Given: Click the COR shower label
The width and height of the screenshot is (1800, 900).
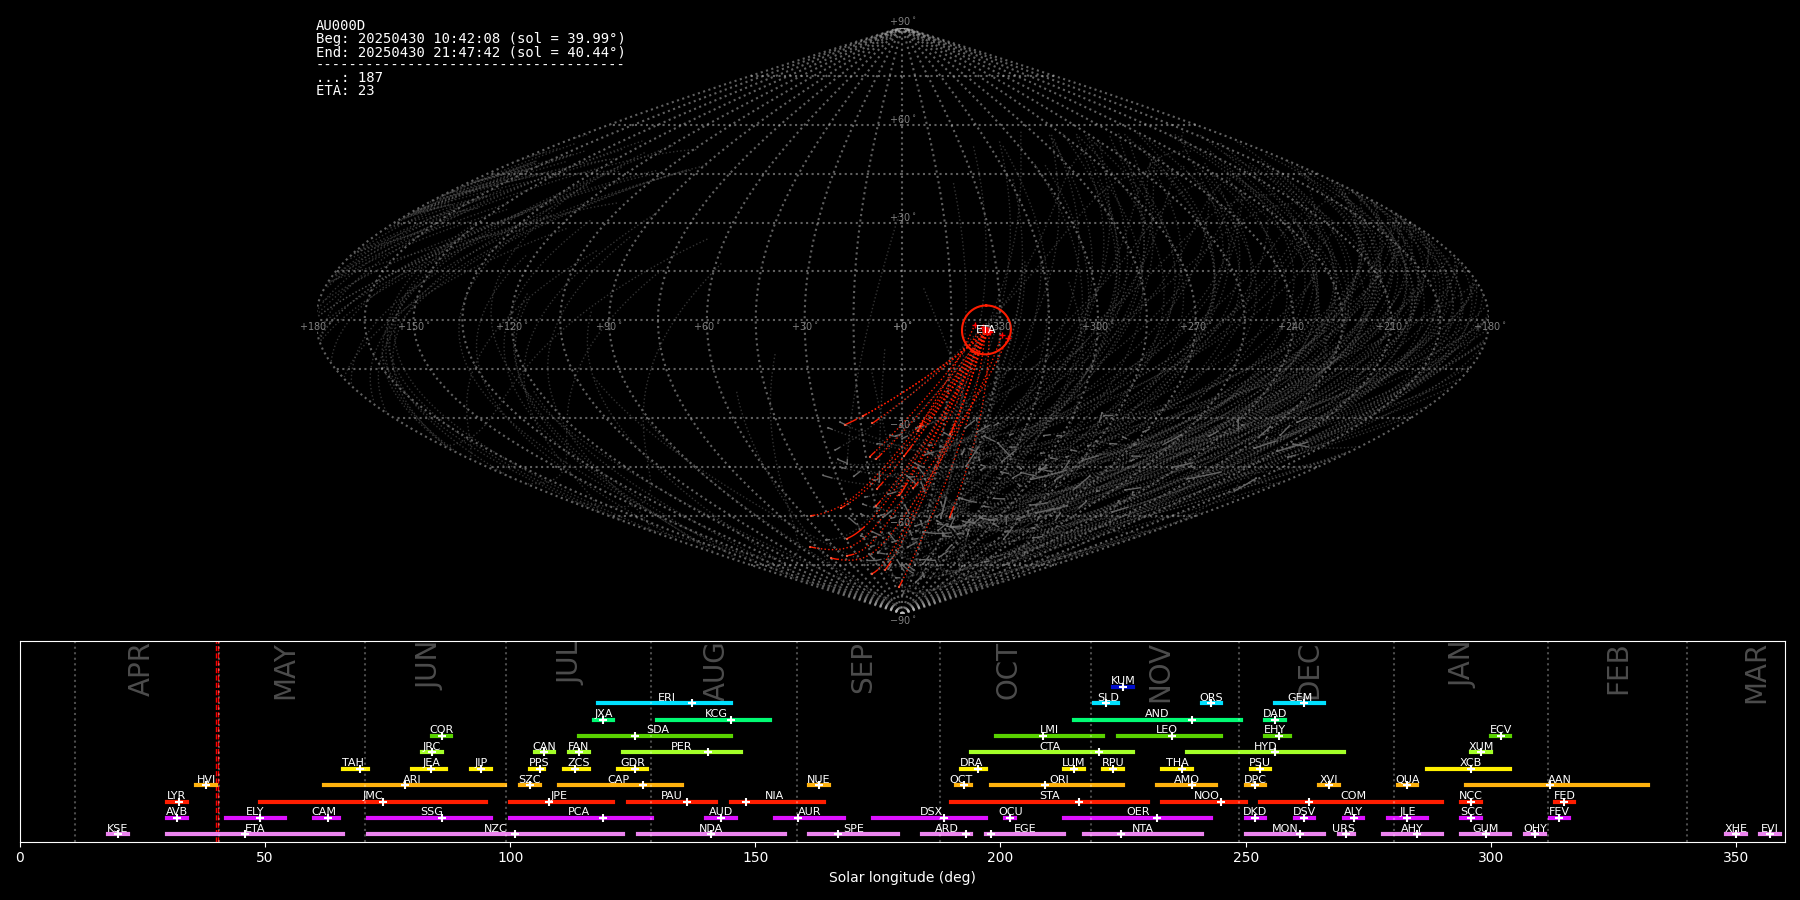Looking at the screenshot, I should pos(442,730).
